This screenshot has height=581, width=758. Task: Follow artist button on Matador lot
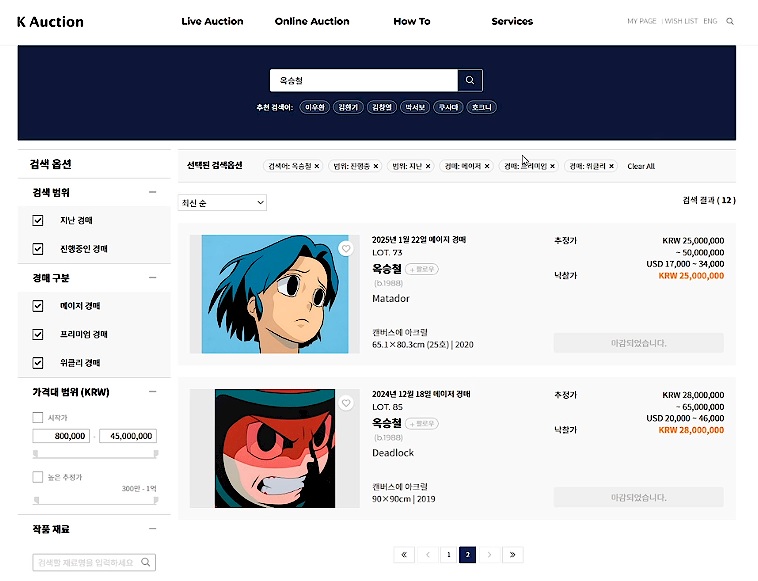pos(422,269)
